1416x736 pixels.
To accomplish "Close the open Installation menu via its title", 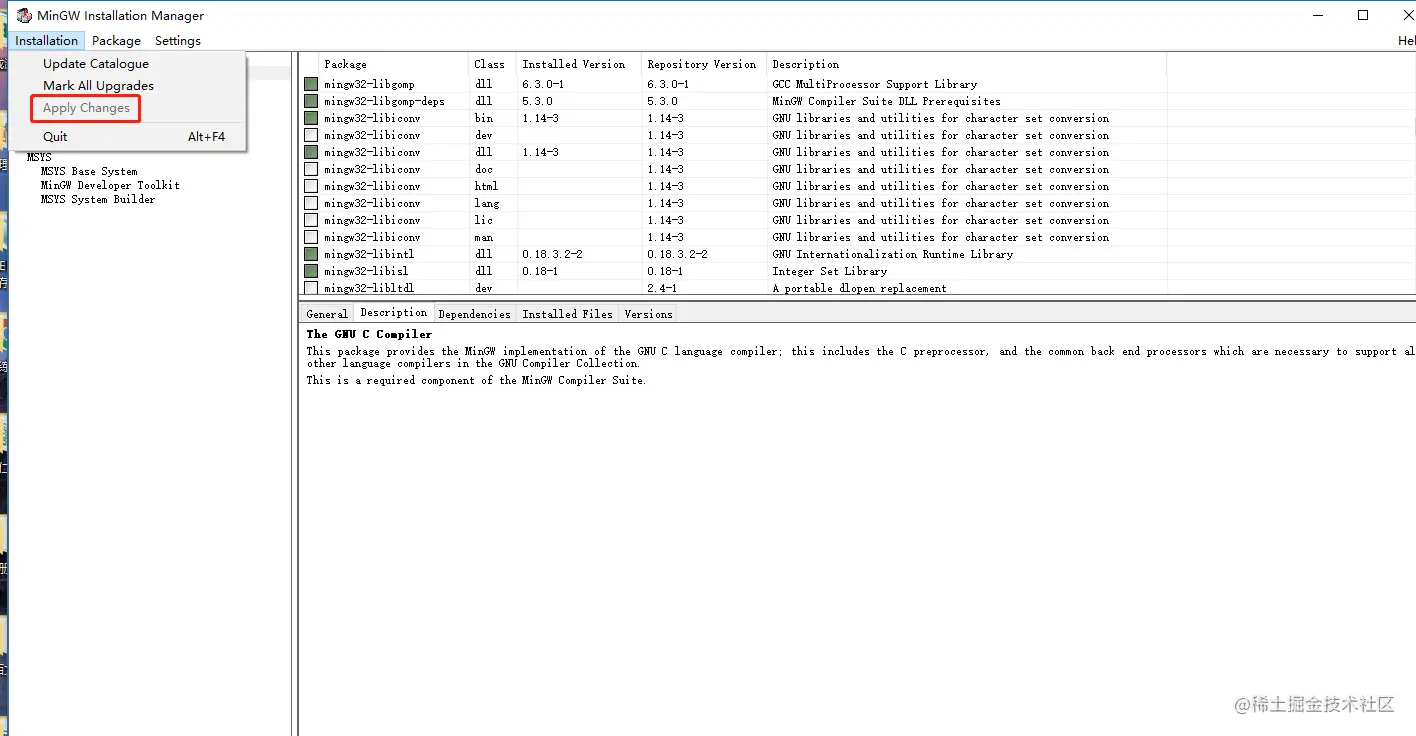I will (46, 41).
